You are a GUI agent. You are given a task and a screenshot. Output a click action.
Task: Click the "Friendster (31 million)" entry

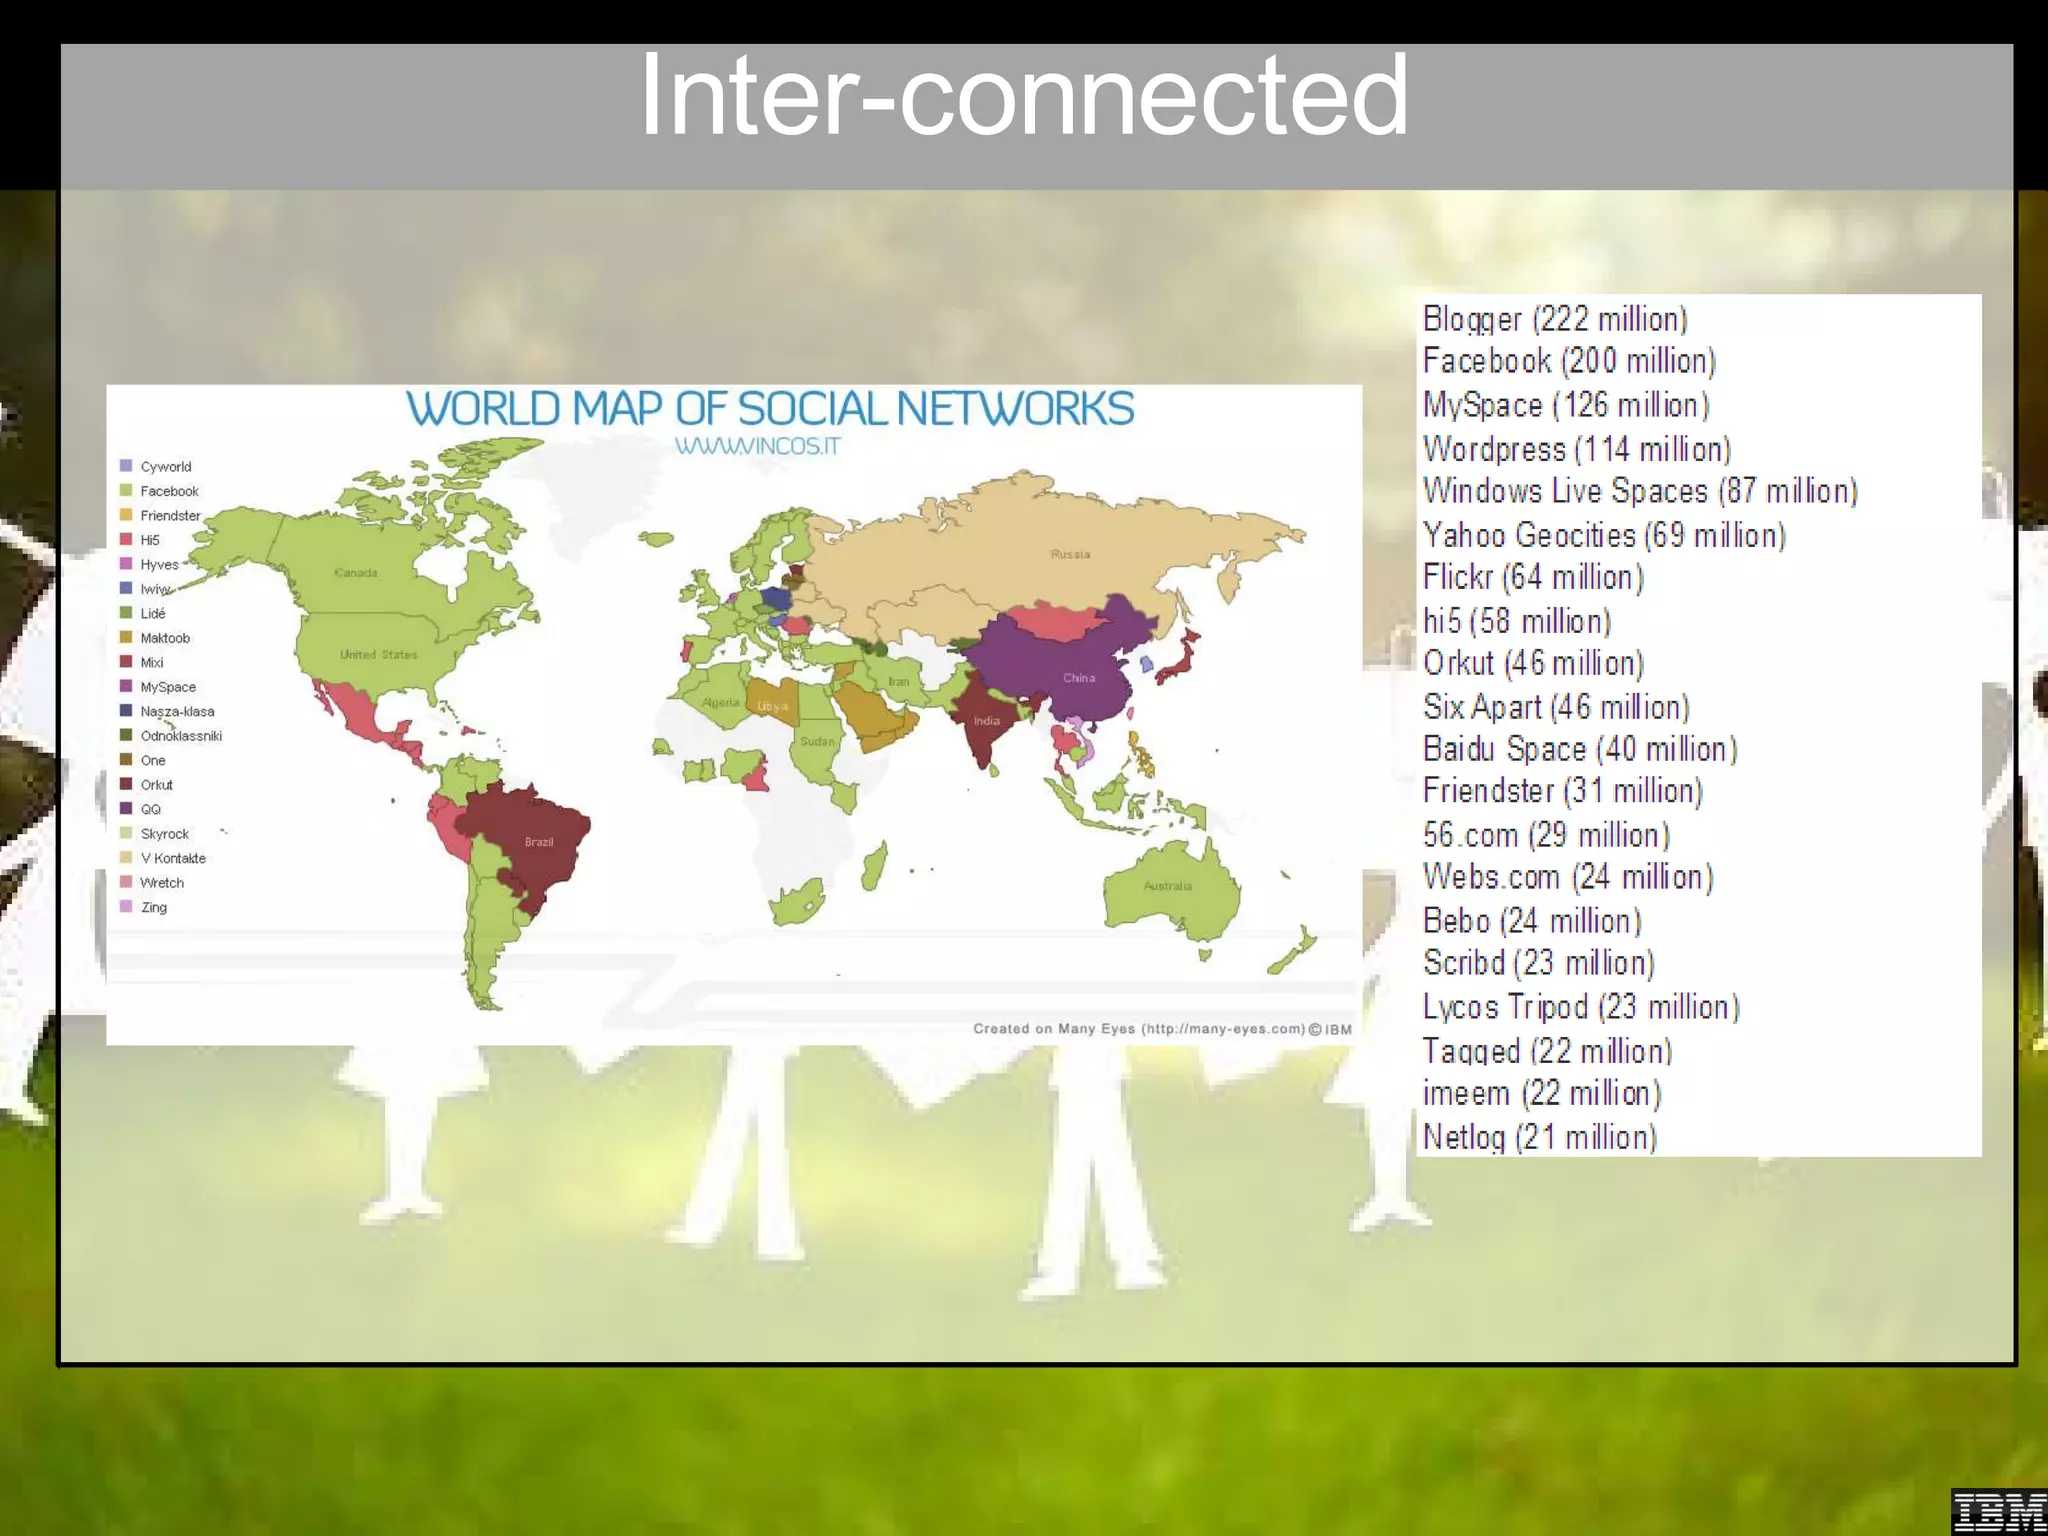(1563, 791)
